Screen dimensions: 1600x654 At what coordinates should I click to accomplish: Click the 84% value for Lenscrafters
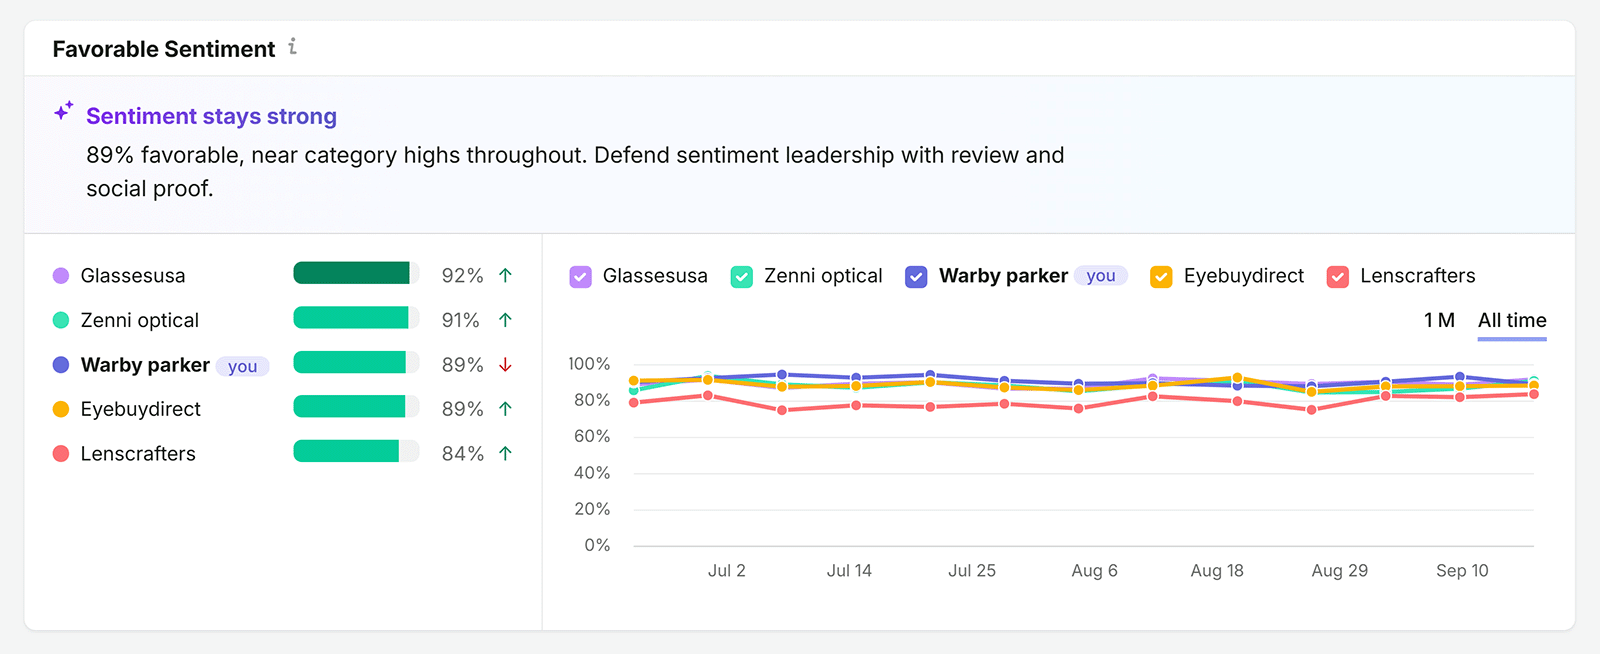(x=462, y=454)
